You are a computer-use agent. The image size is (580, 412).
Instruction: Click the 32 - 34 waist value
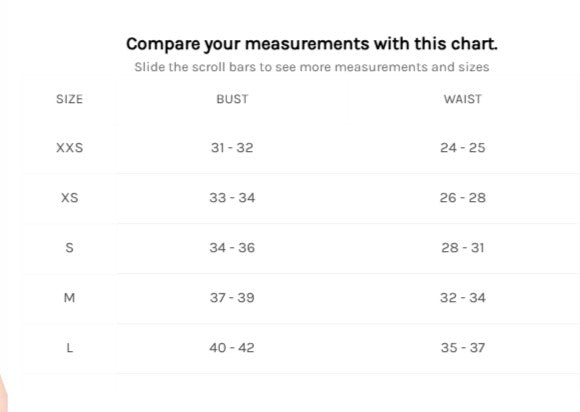(463, 297)
